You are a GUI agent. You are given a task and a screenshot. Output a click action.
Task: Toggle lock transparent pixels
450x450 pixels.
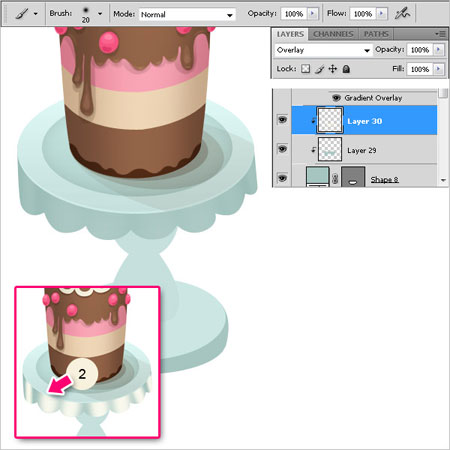(x=305, y=69)
